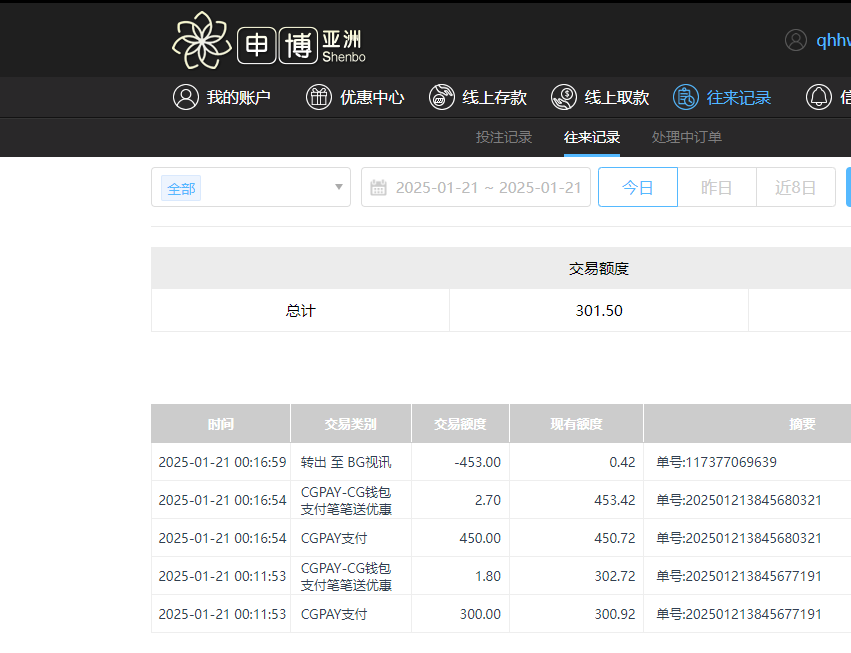Switch to the 投注记录 tab
Viewport: 851px width, 653px height.
tap(504, 137)
